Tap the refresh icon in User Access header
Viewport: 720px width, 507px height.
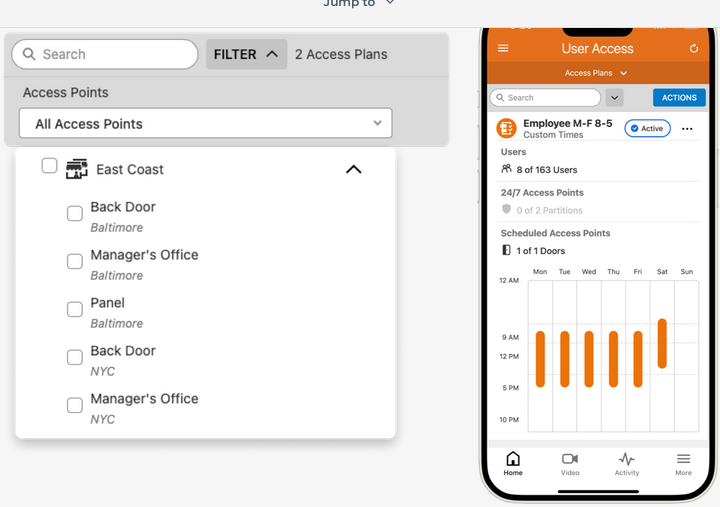click(694, 48)
